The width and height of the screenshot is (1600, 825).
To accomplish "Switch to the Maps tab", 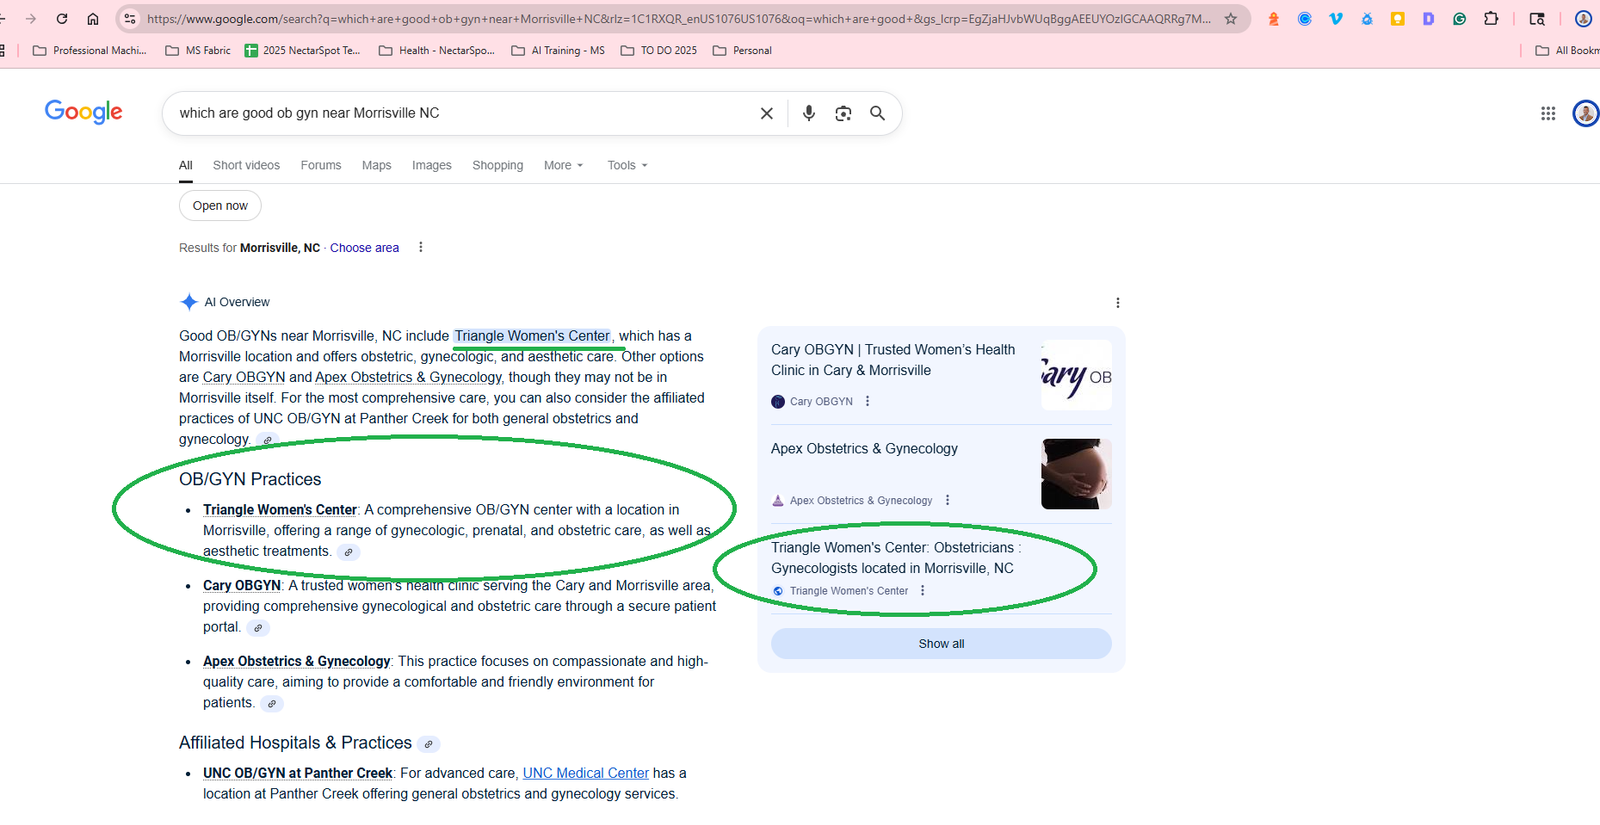I will [376, 166].
